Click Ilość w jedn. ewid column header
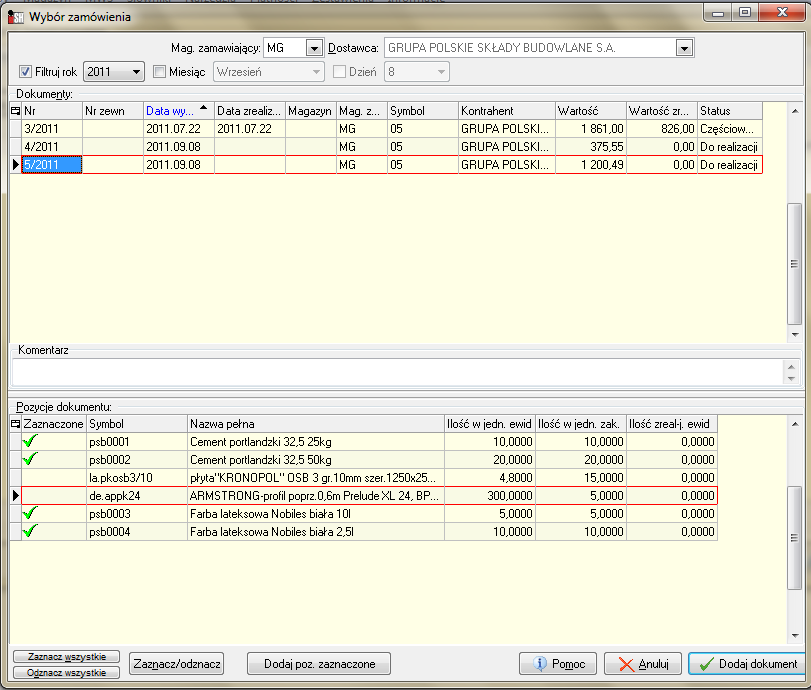811x690 pixels. 490,424
